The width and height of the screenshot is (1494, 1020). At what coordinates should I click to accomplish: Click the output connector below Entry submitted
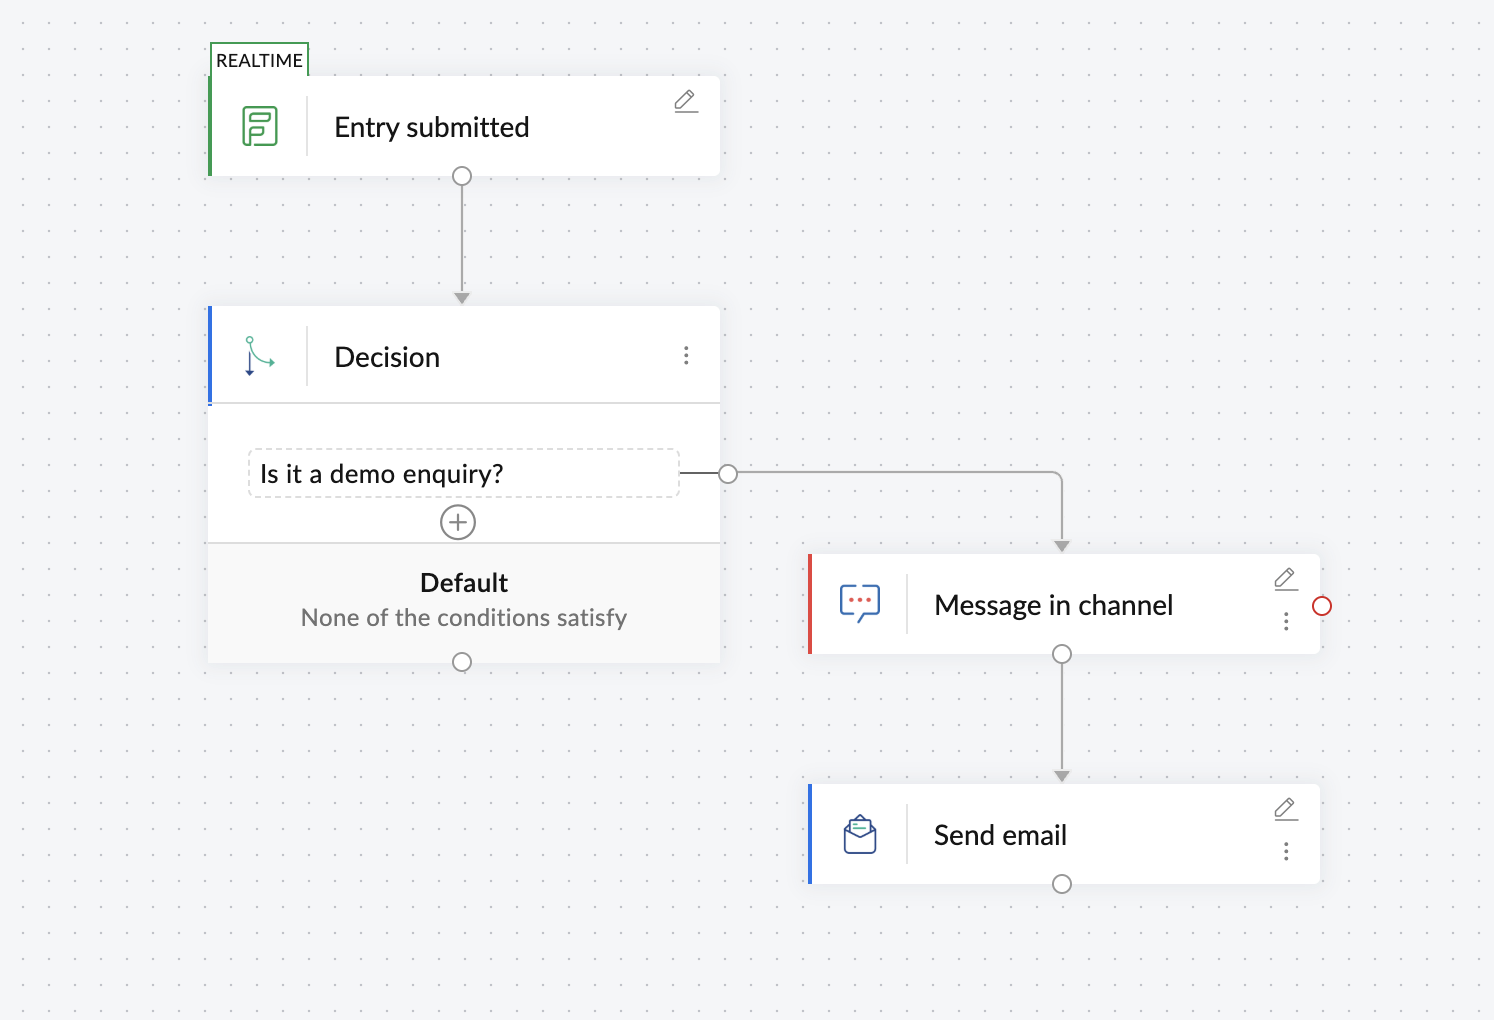(x=462, y=177)
